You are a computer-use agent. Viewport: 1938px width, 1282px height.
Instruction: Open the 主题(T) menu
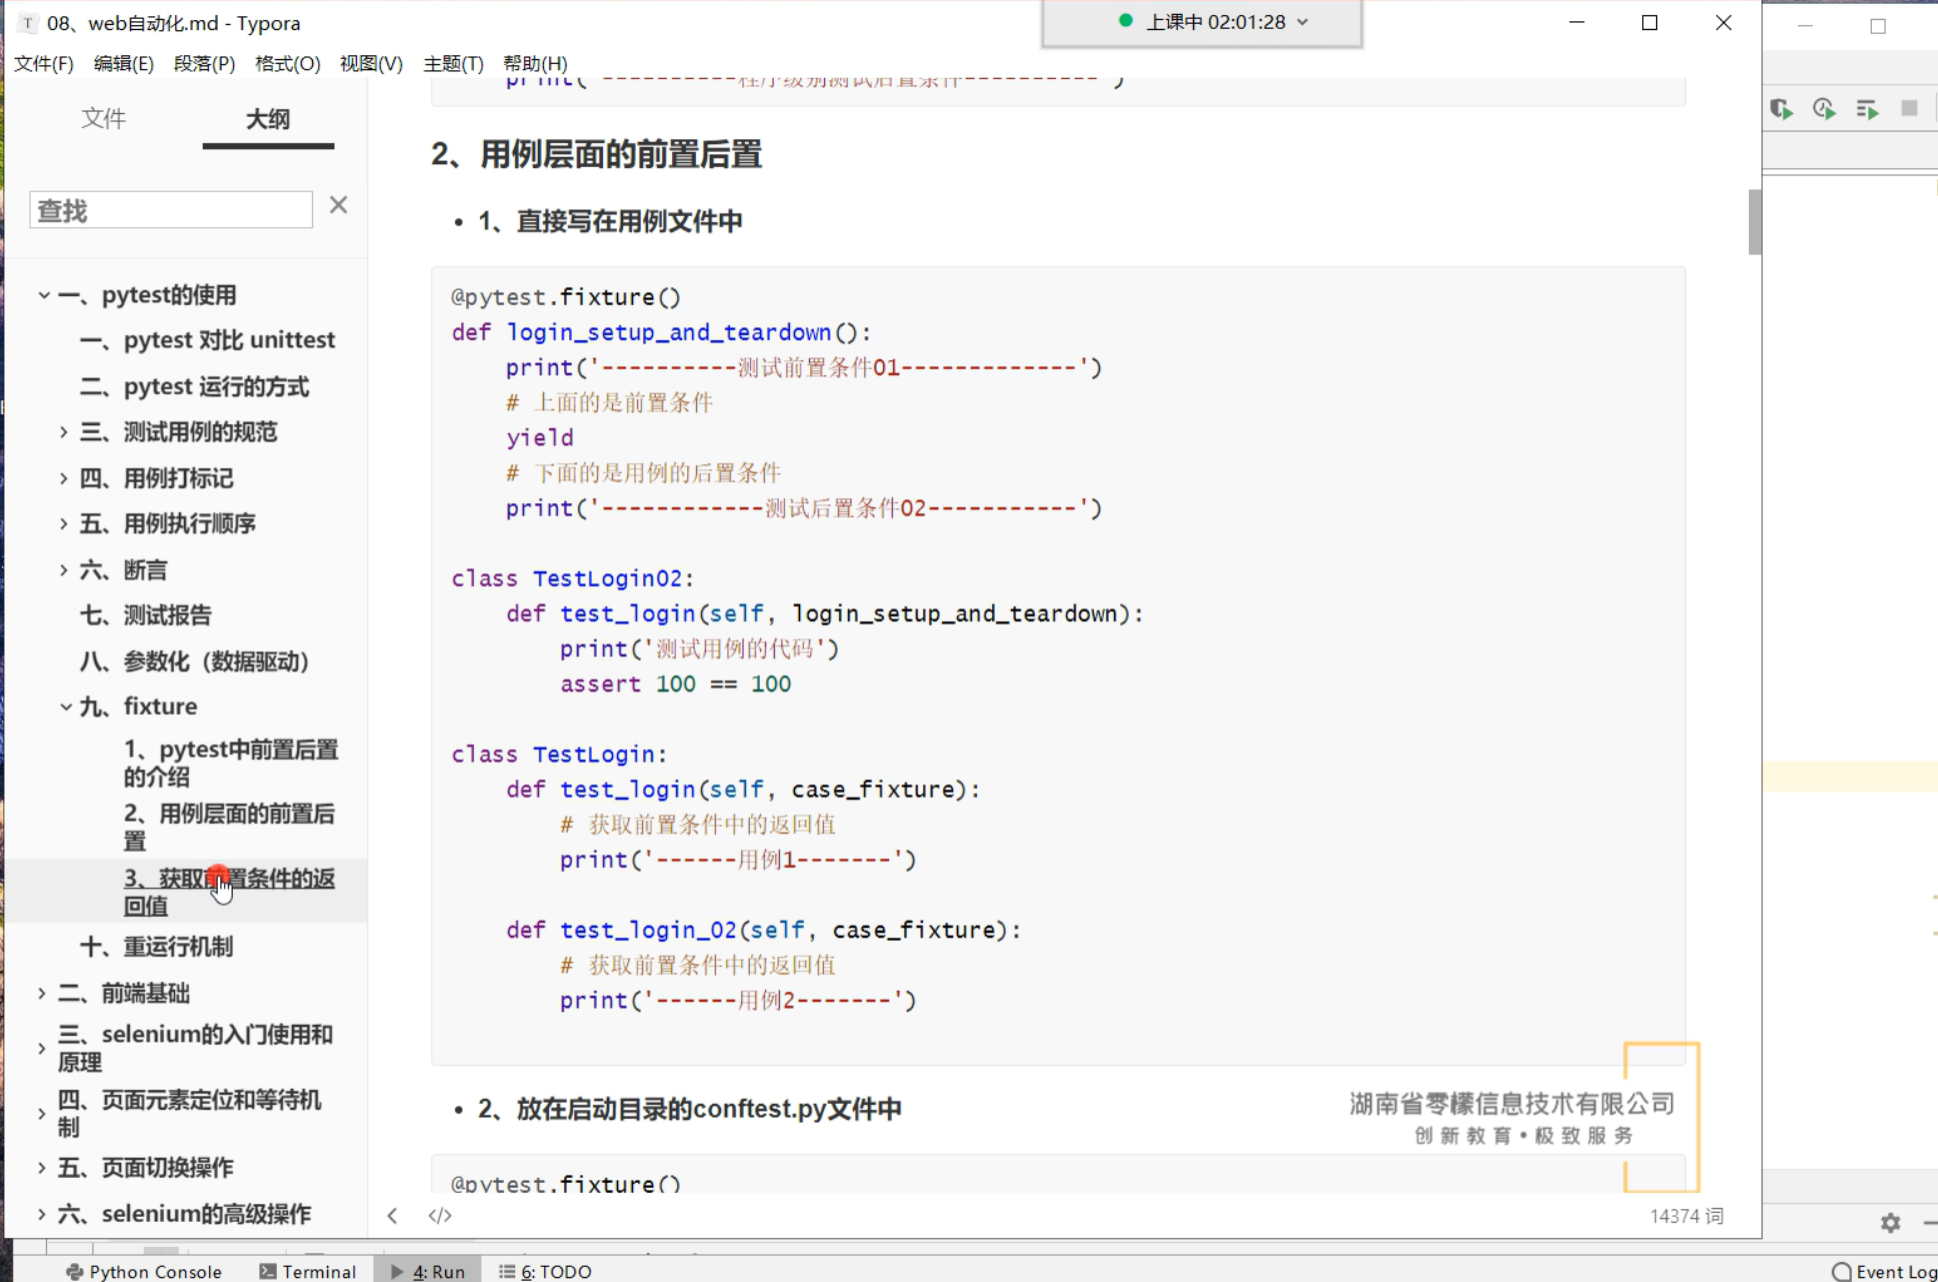(453, 64)
